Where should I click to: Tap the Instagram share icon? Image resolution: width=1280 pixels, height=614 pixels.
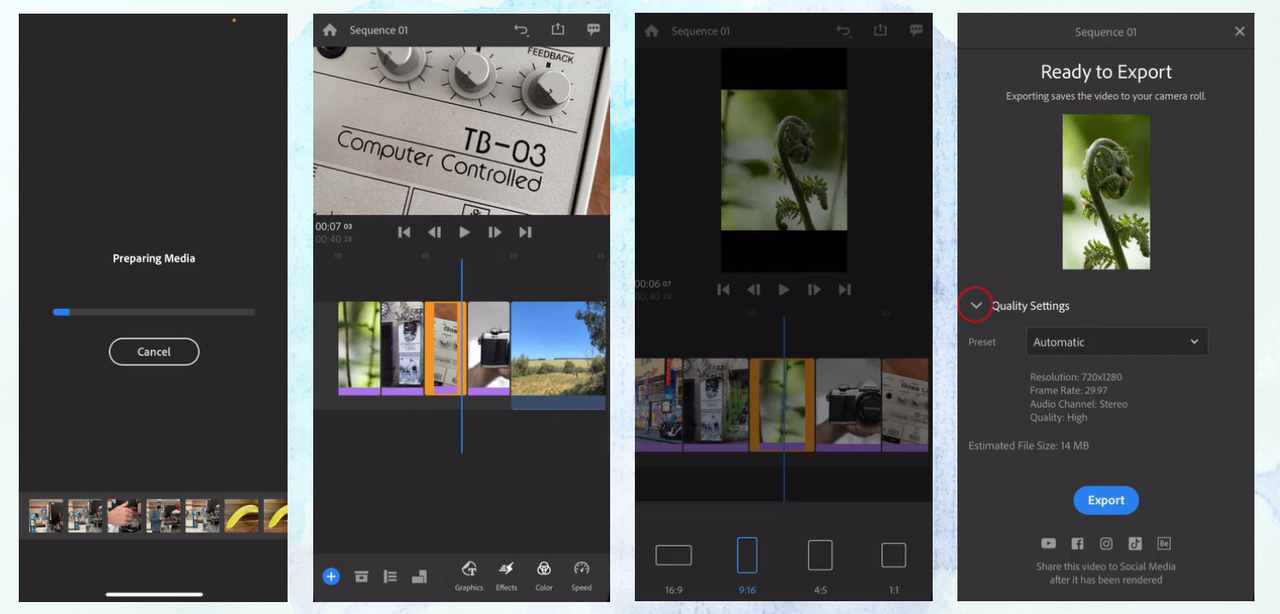pos(1106,543)
